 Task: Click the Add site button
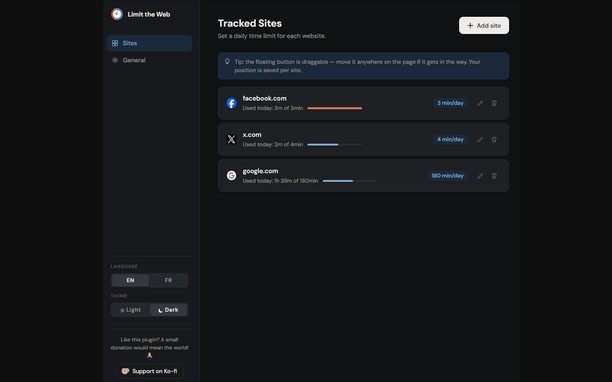(x=484, y=25)
